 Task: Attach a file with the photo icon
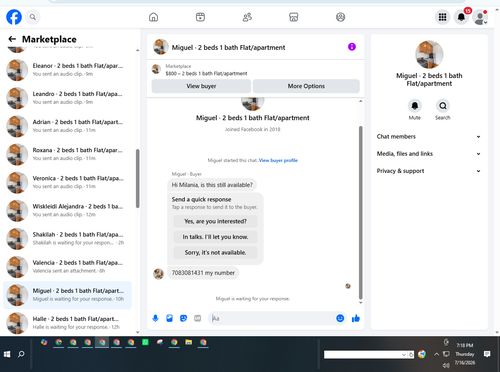pyautogui.click(x=170, y=318)
